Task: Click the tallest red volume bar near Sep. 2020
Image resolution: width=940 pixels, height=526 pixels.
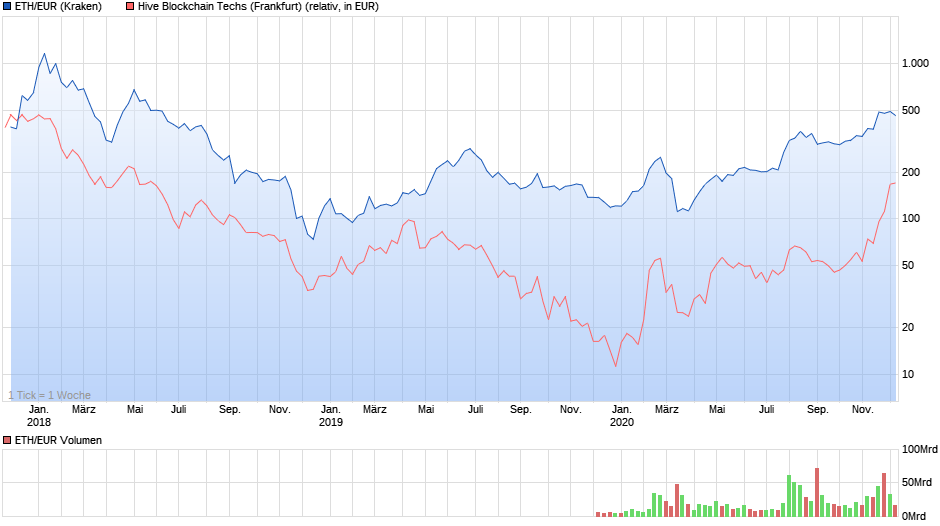Action: click(x=817, y=492)
